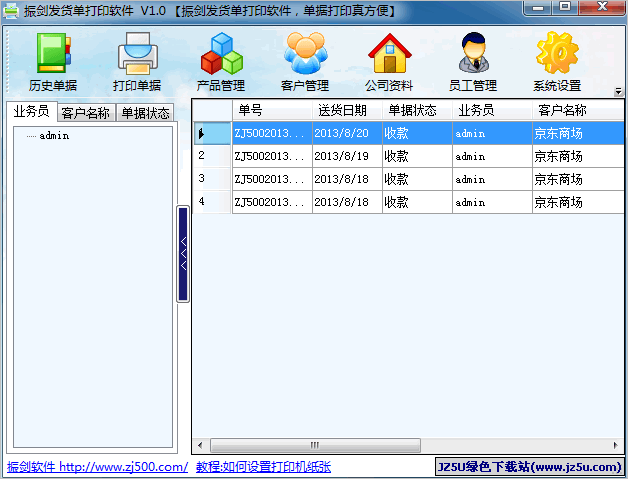Screen dimensions: 628x479
Task: Click admin salesperson cell in row 2
Action: click(x=492, y=156)
